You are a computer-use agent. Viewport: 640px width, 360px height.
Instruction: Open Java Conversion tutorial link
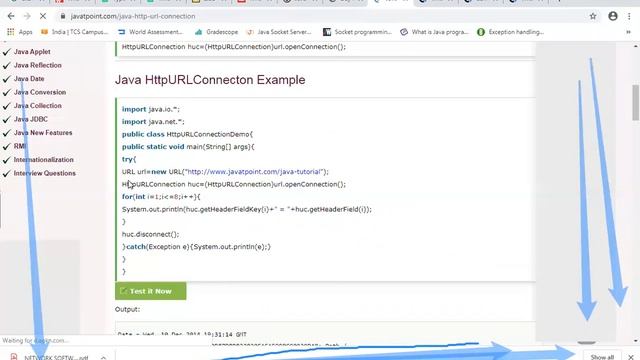tap(40, 92)
